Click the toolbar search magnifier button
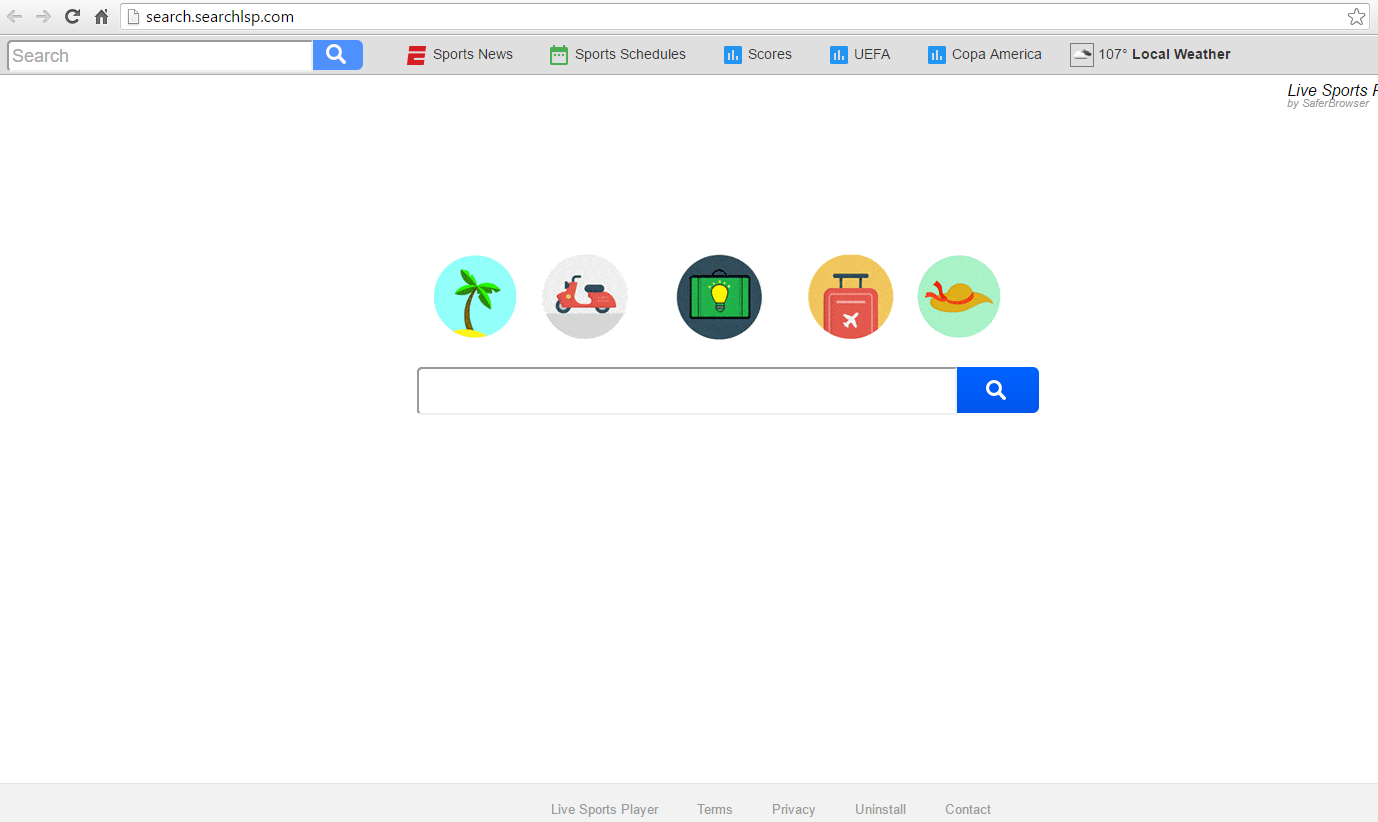 [x=337, y=55]
